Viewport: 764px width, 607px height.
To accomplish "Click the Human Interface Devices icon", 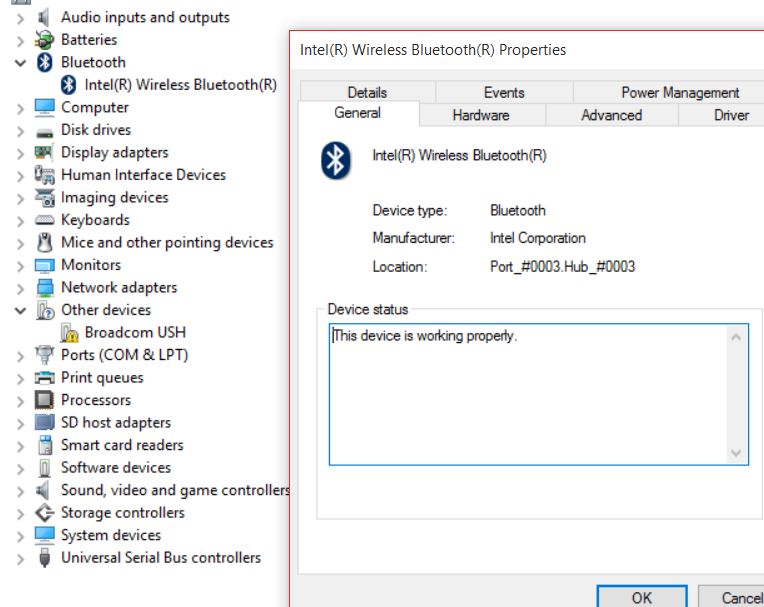I will pyautogui.click(x=44, y=175).
